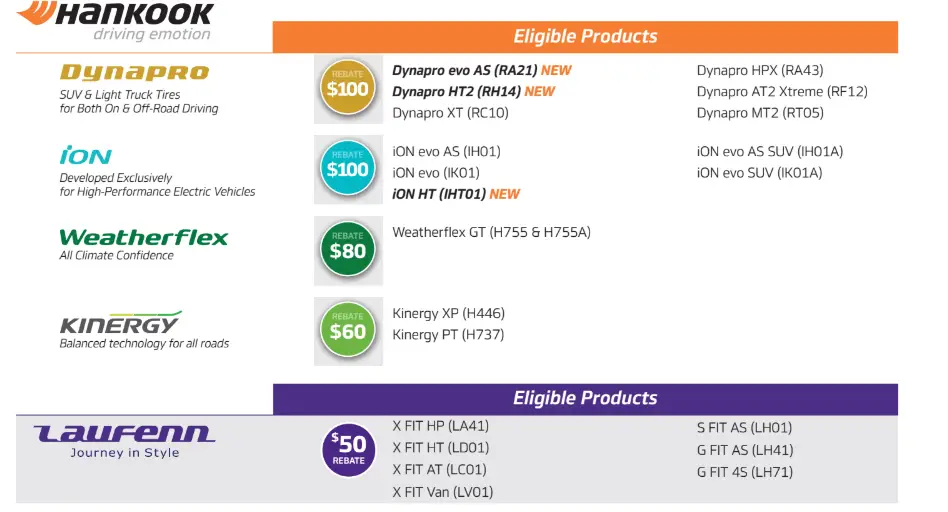Select iON HT (IHT01) NEW product
The width and height of the screenshot is (948, 512).
click(x=456, y=194)
